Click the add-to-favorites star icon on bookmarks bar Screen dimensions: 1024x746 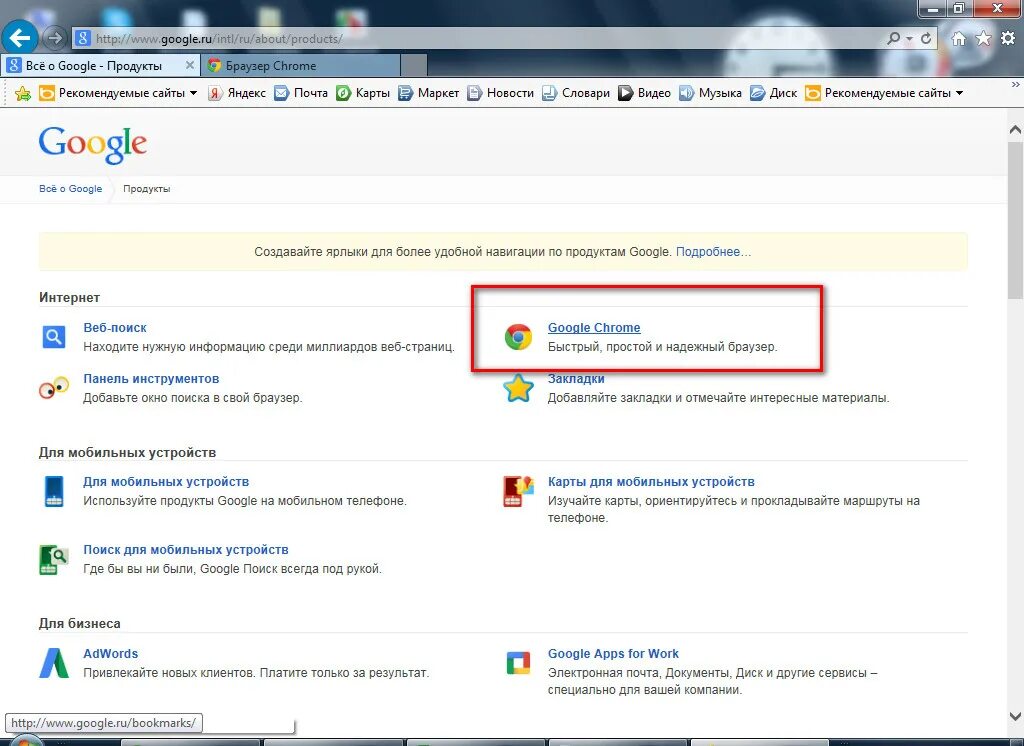pyautogui.click(x=23, y=93)
